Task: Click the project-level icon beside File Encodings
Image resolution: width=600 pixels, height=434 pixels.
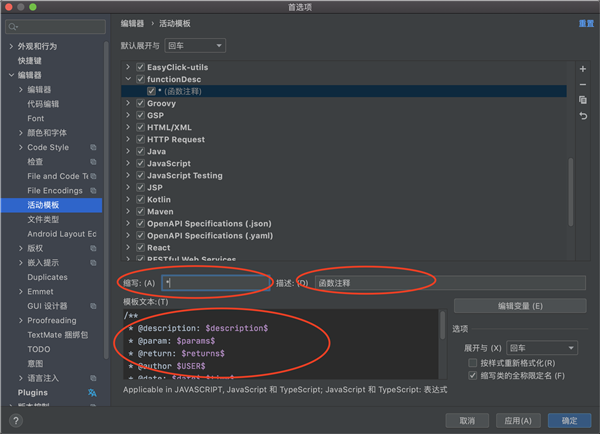Action: tap(93, 190)
